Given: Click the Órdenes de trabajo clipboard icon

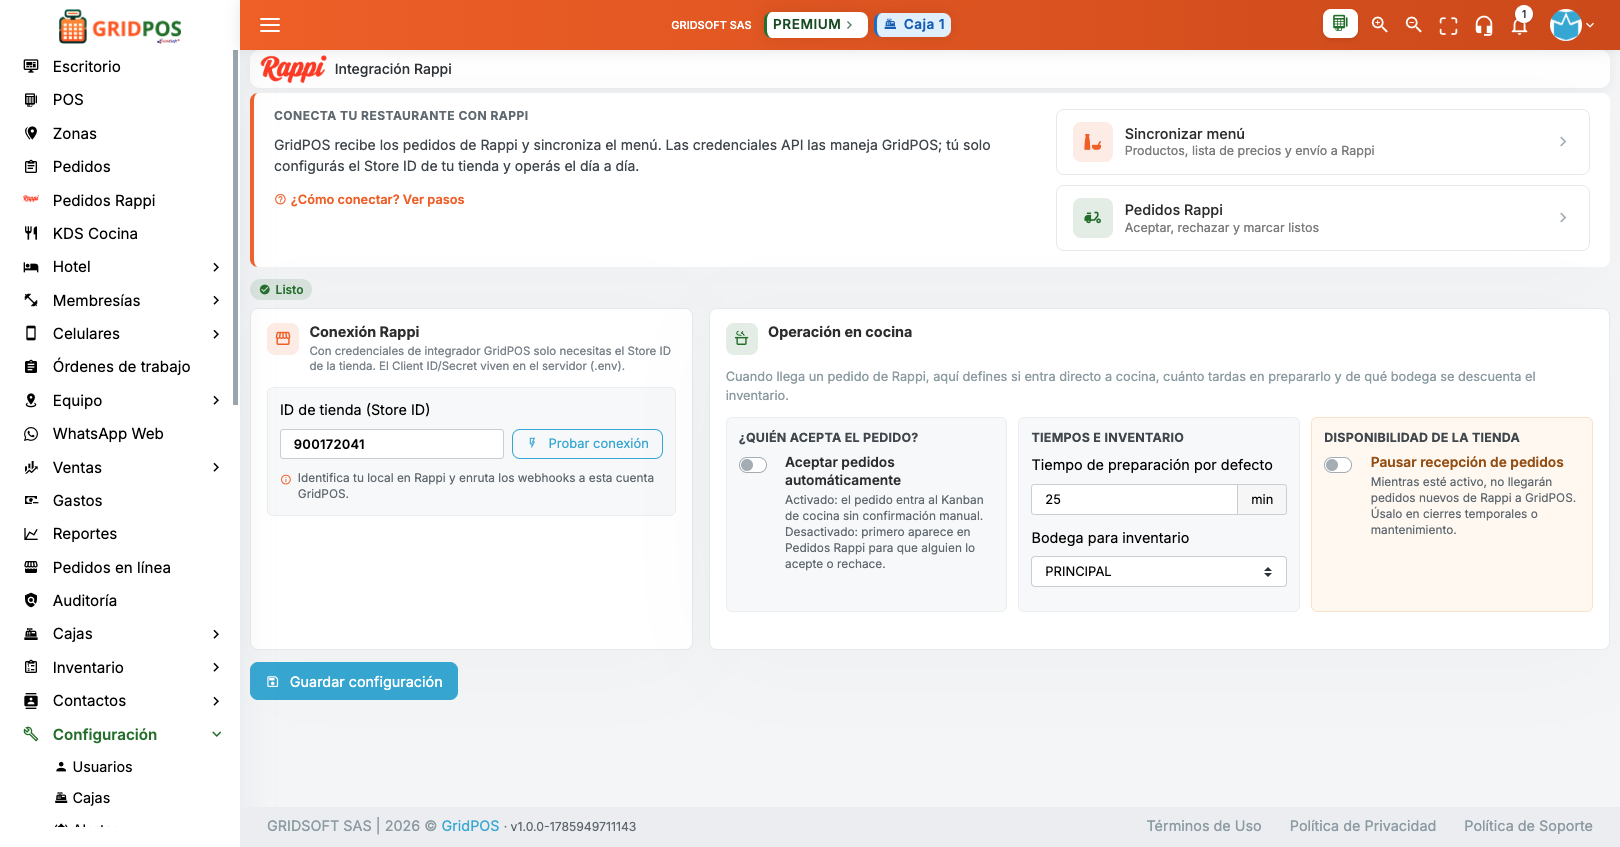Looking at the screenshot, I should tap(31, 367).
